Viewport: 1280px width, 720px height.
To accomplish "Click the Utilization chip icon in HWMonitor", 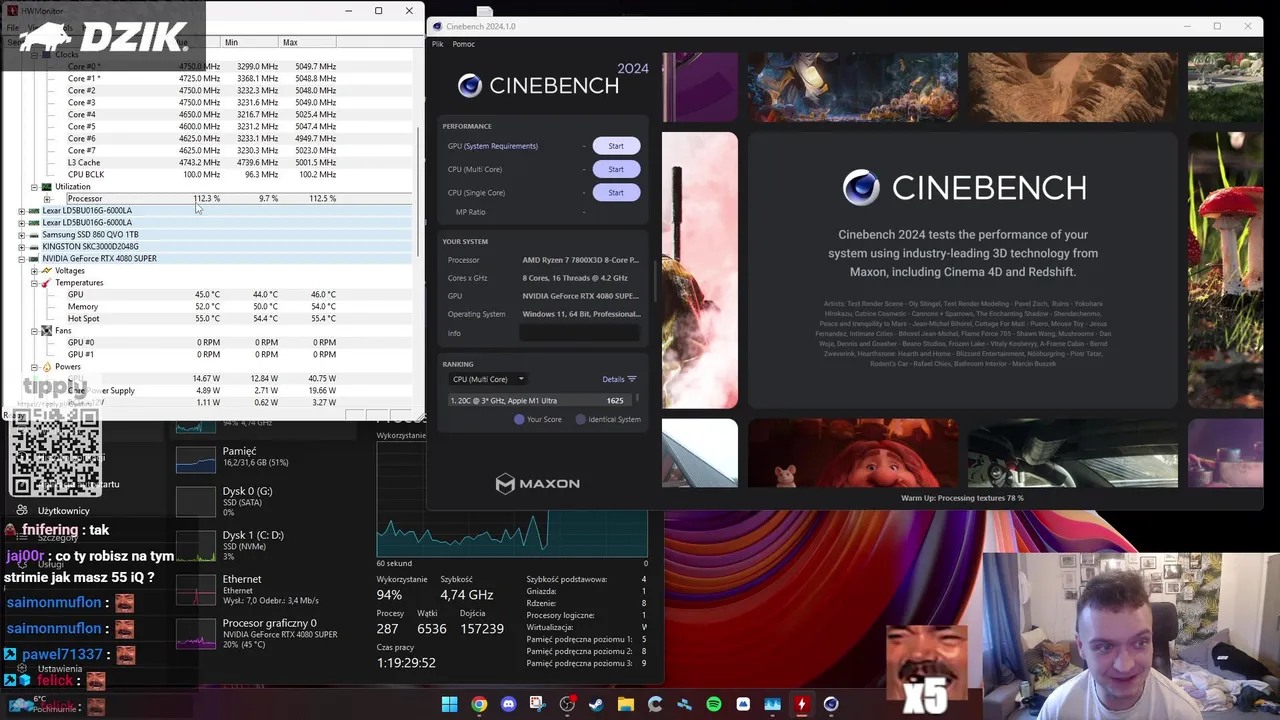I will [46, 187].
